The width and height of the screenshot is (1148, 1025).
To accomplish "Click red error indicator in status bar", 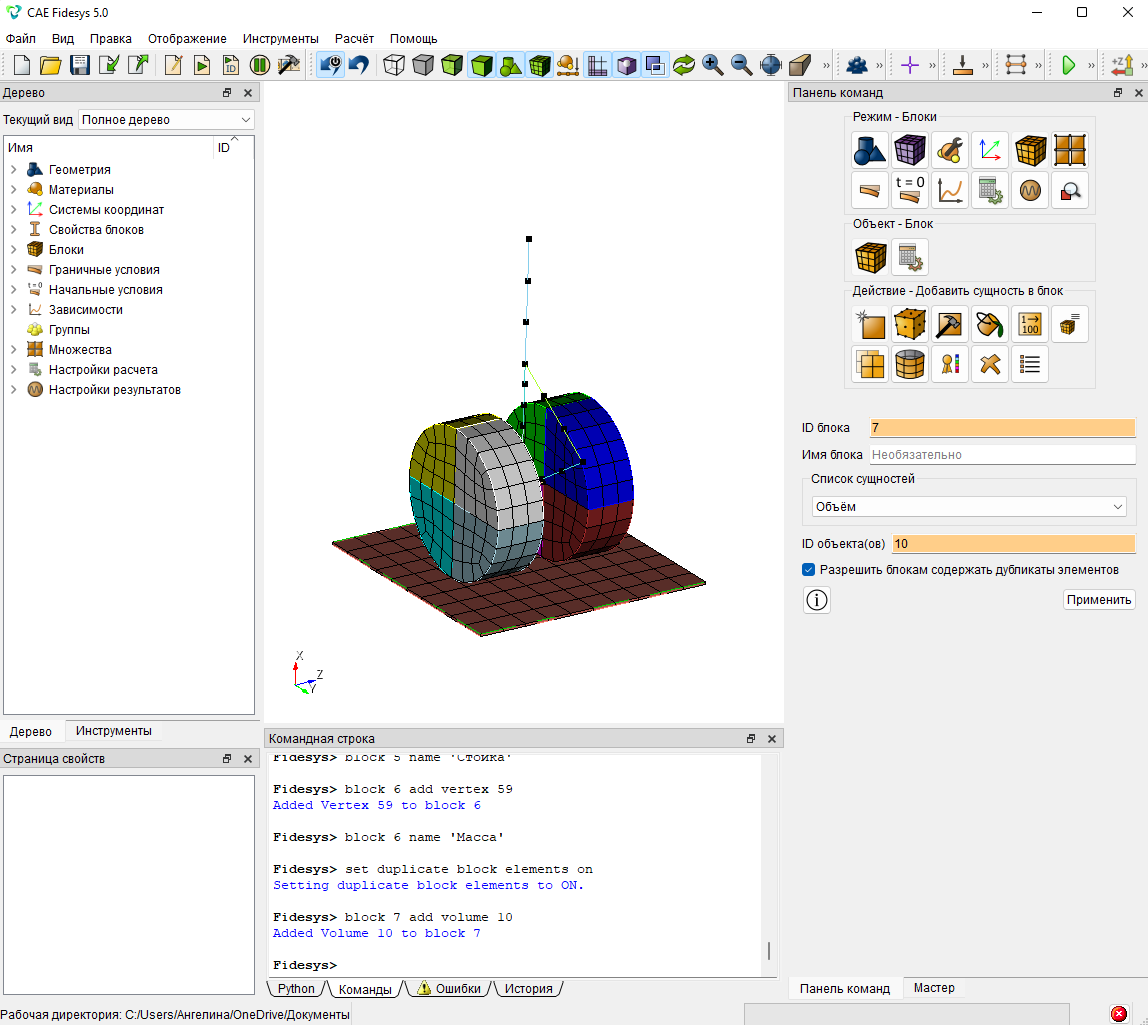I will click(x=1119, y=1014).
